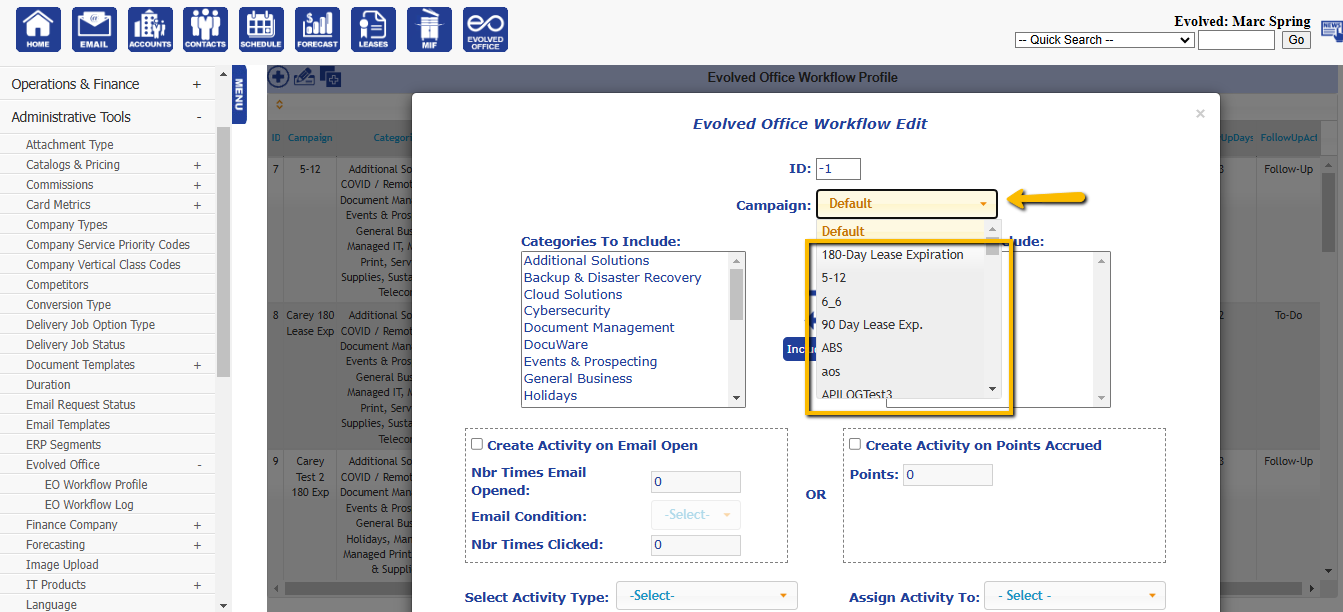
Task: Expand the Document Templates sidebar item
Action: [x=197, y=365]
